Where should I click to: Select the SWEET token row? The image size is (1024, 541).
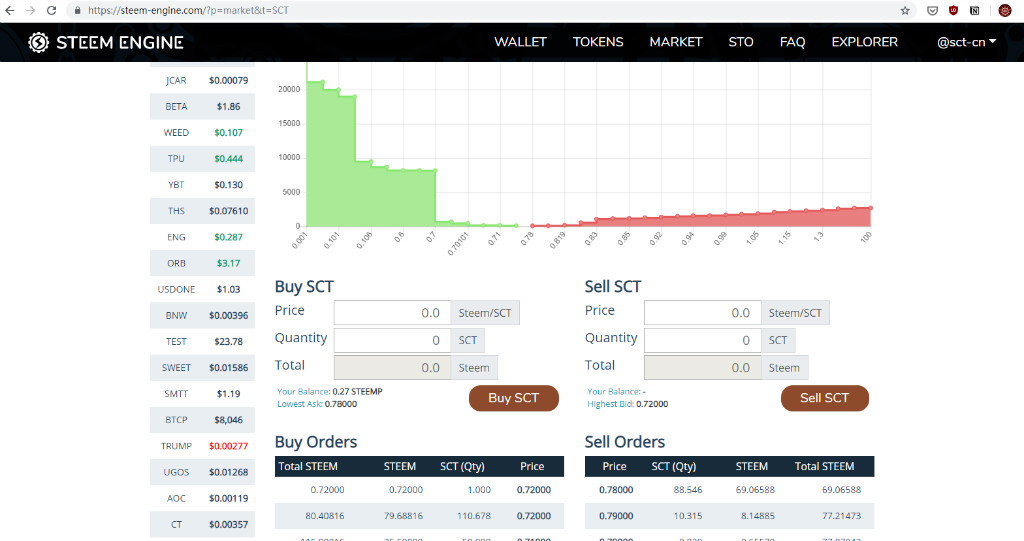[x=202, y=368]
